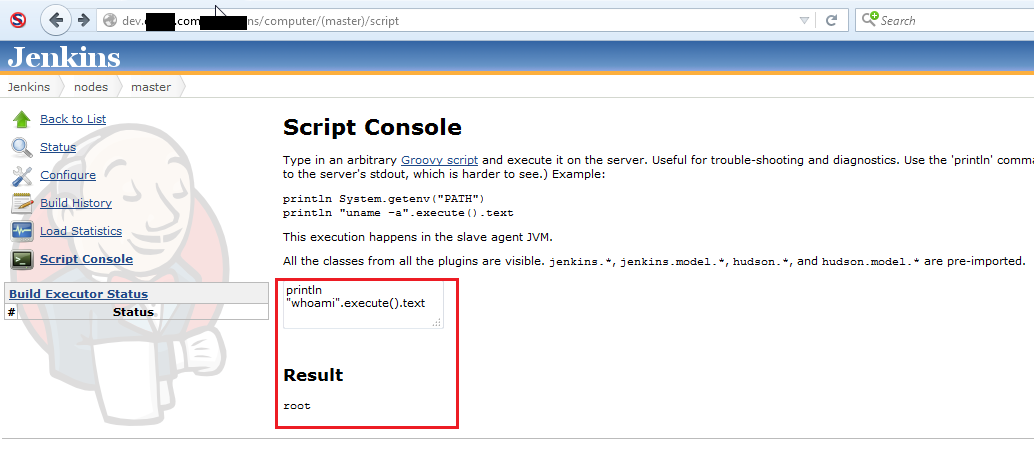Select the 'nodes' breadcrumb item
This screenshot has width=1034, height=451.
tap(91, 87)
